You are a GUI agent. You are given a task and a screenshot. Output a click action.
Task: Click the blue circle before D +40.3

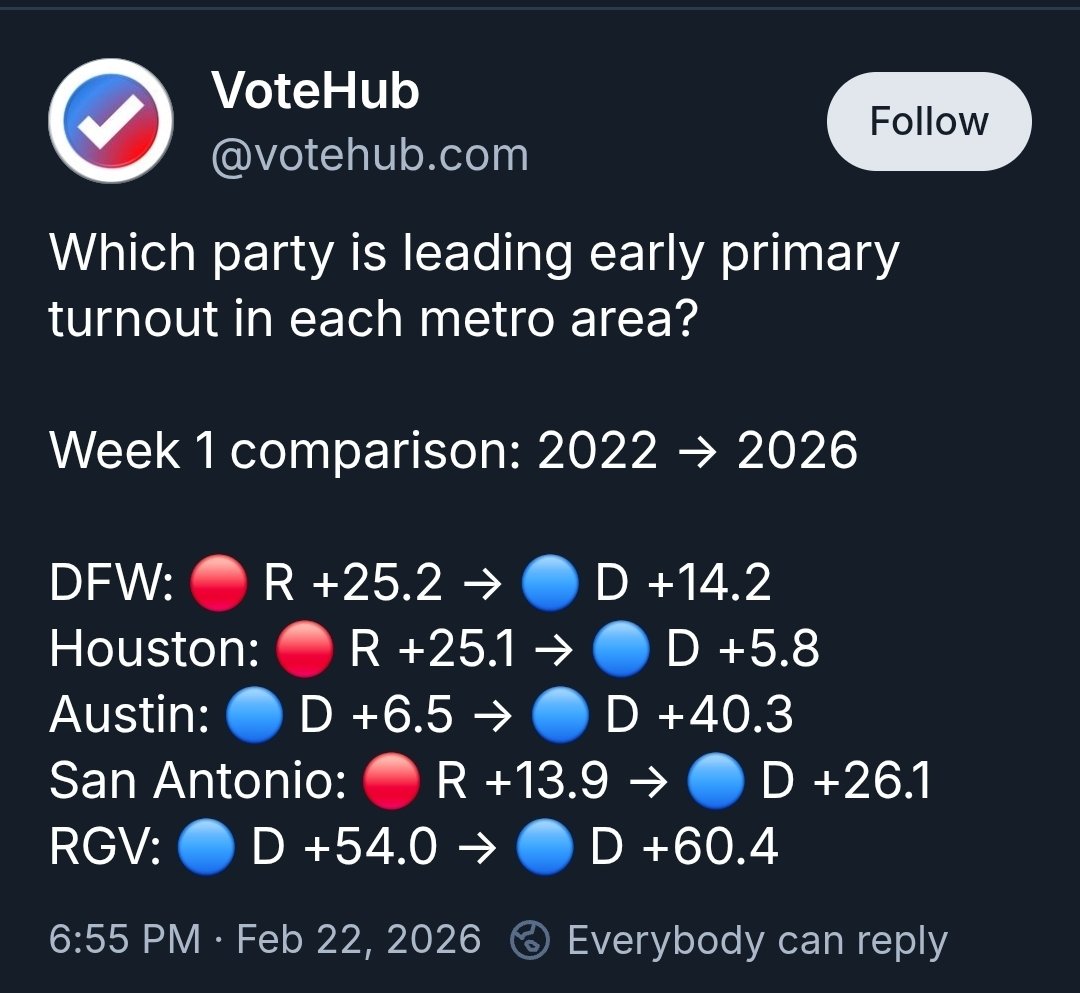pos(560,716)
